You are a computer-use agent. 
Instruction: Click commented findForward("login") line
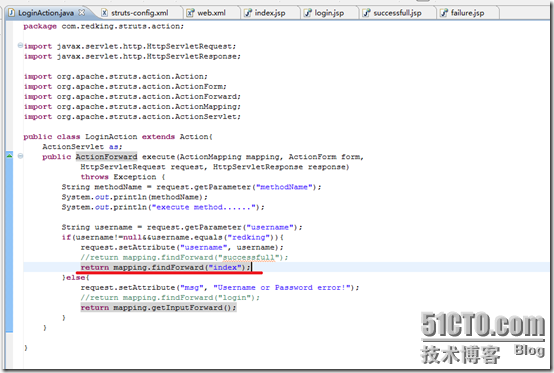point(170,298)
